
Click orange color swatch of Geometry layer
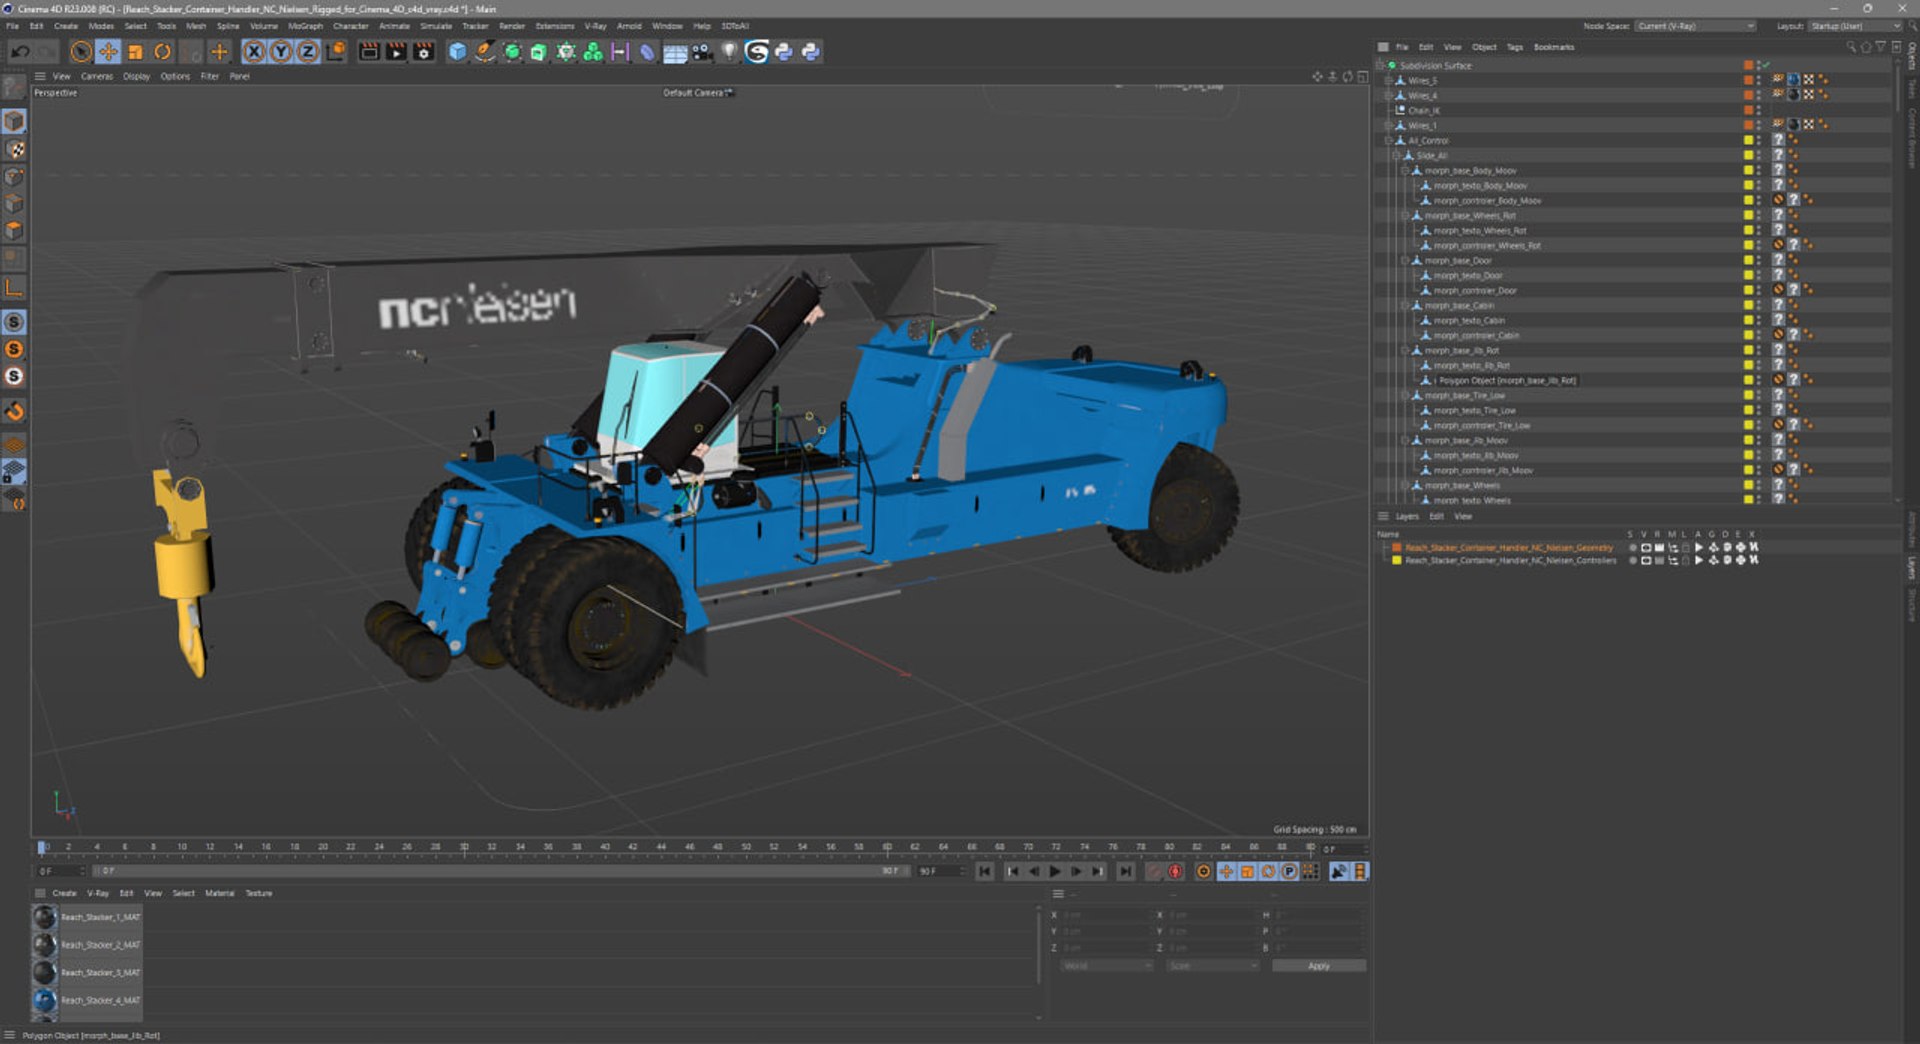1397,548
